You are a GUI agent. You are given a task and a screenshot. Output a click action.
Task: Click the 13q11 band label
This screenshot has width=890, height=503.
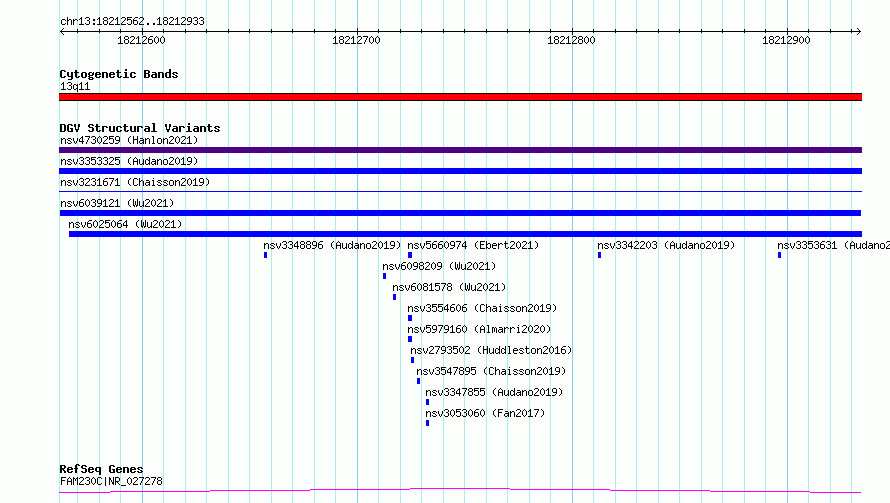click(75, 86)
